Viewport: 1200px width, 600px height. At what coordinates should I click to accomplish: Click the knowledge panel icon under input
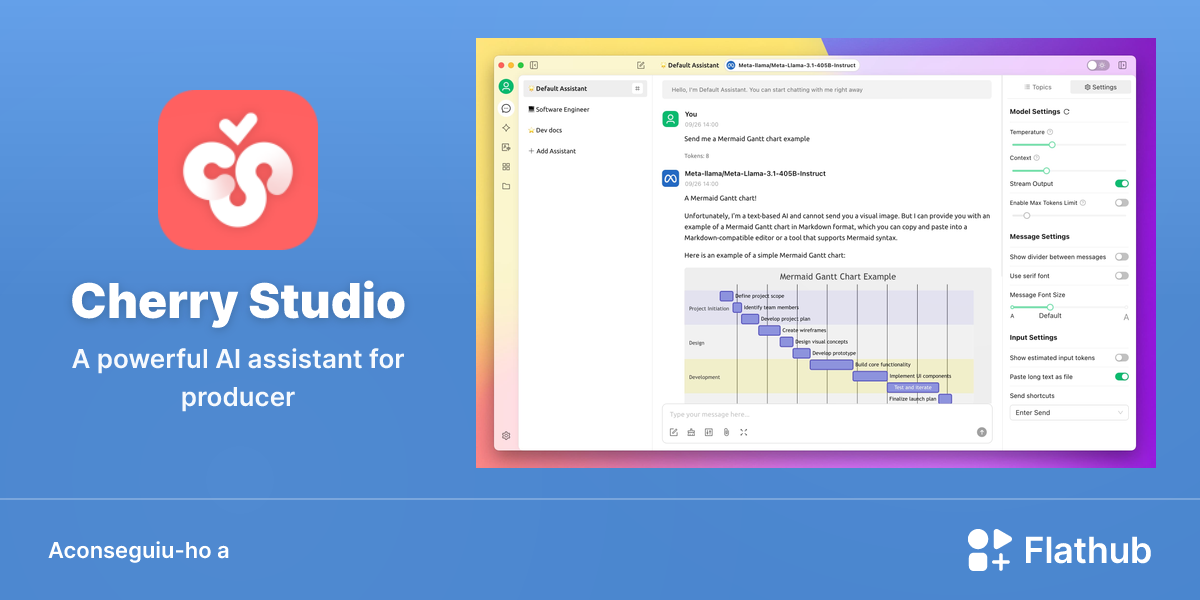point(708,432)
